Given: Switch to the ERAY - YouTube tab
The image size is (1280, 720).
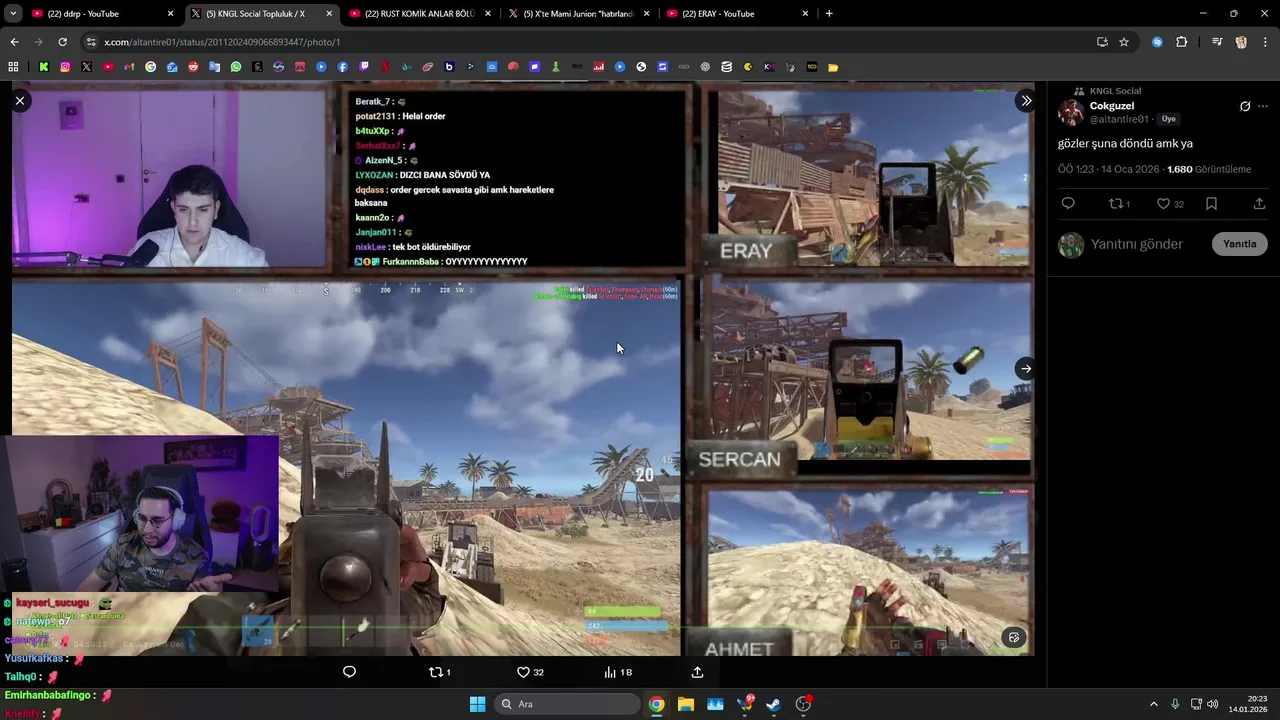Looking at the screenshot, I should pos(736,14).
